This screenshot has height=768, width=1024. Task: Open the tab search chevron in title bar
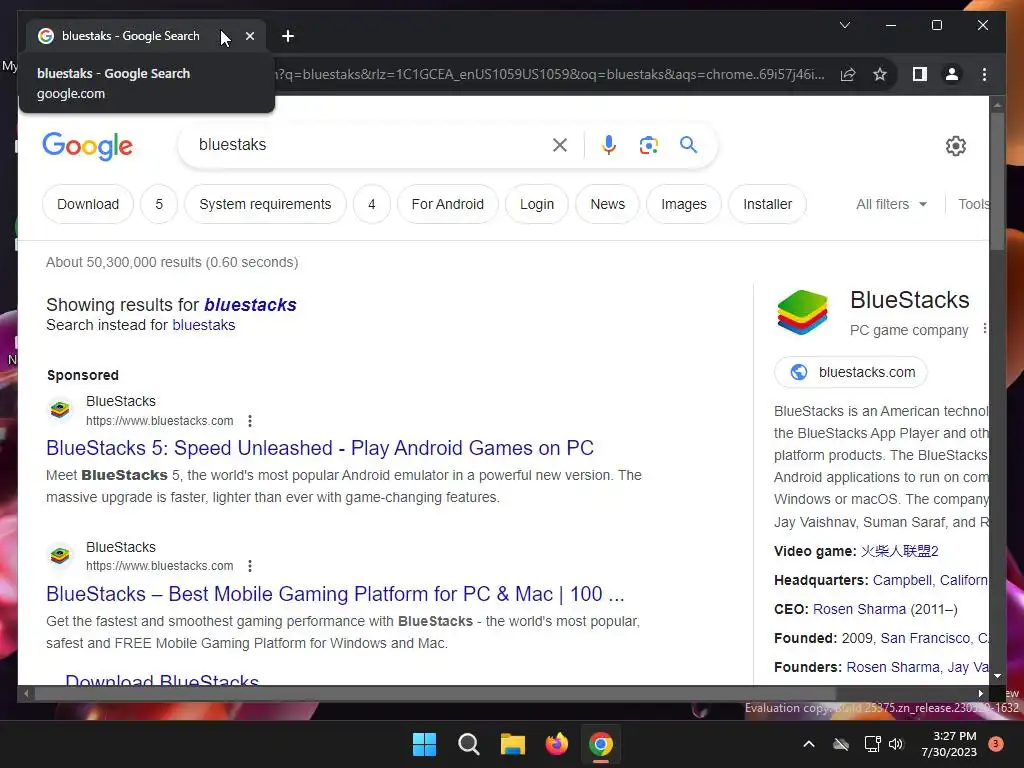pyautogui.click(x=844, y=25)
